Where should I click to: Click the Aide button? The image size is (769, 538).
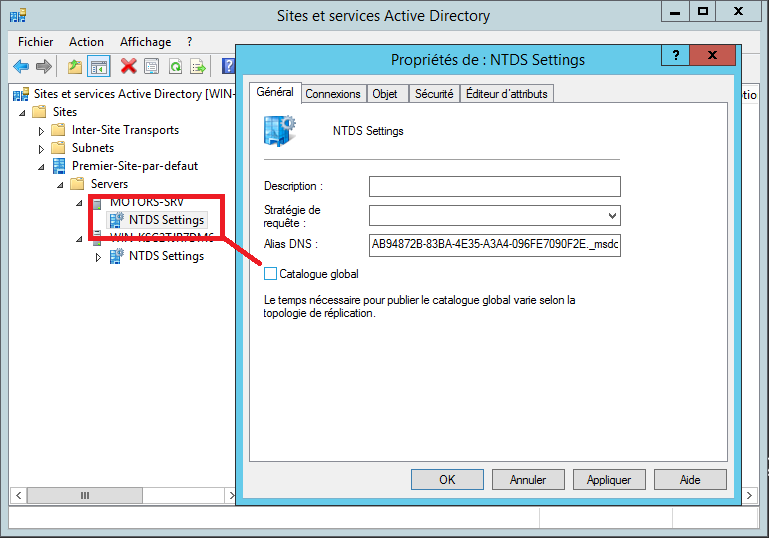(690, 480)
